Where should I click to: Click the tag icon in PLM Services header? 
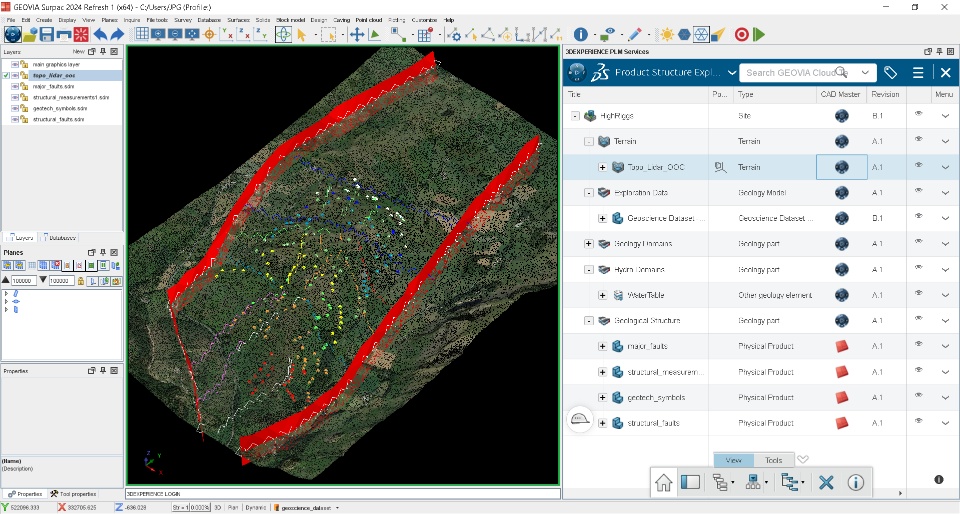pos(890,72)
